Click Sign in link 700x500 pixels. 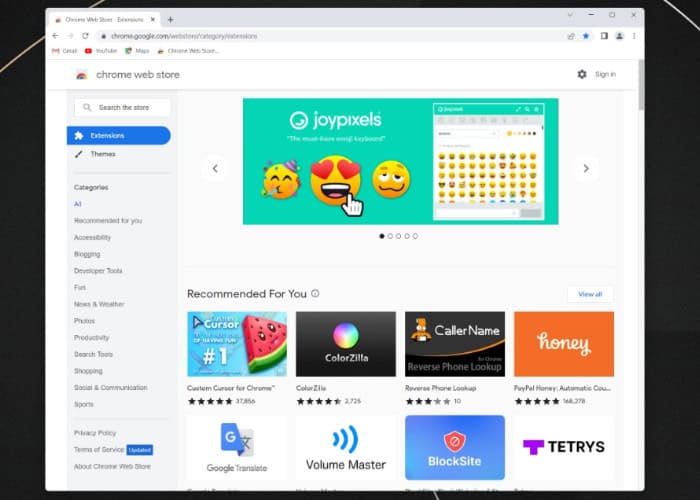coord(605,74)
